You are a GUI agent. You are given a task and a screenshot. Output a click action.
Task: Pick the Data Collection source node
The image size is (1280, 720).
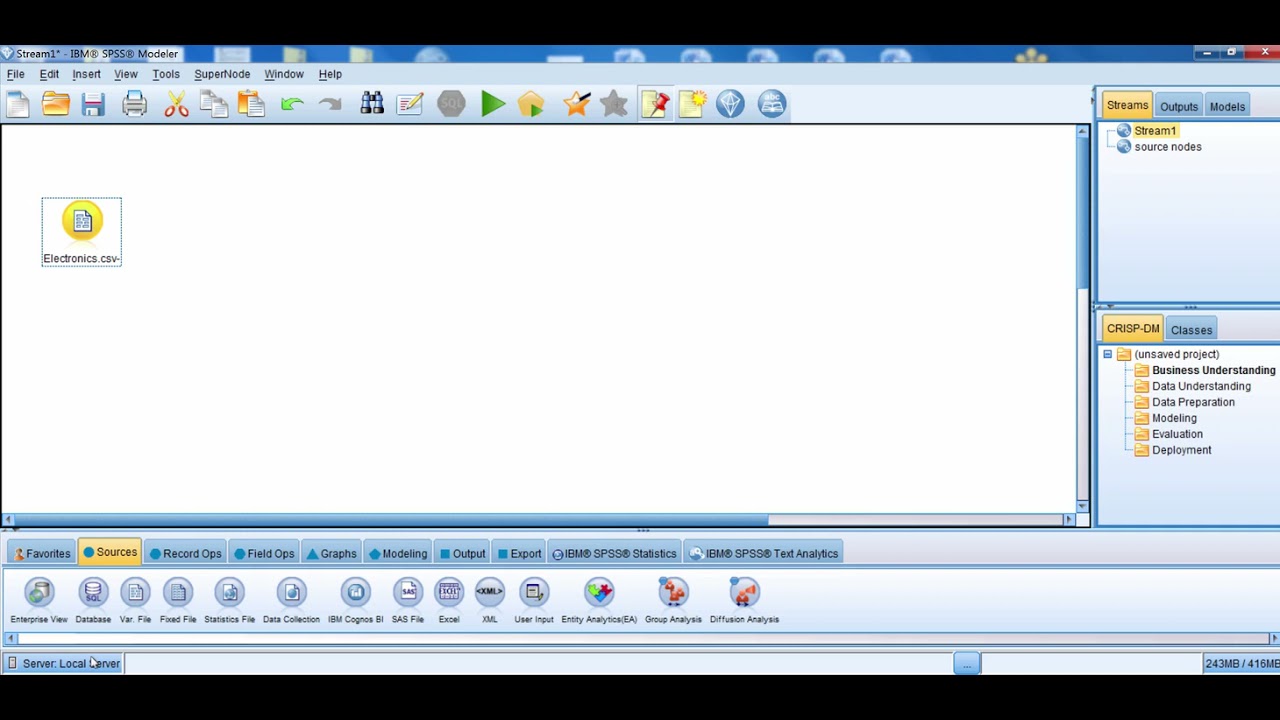pos(291,601)
